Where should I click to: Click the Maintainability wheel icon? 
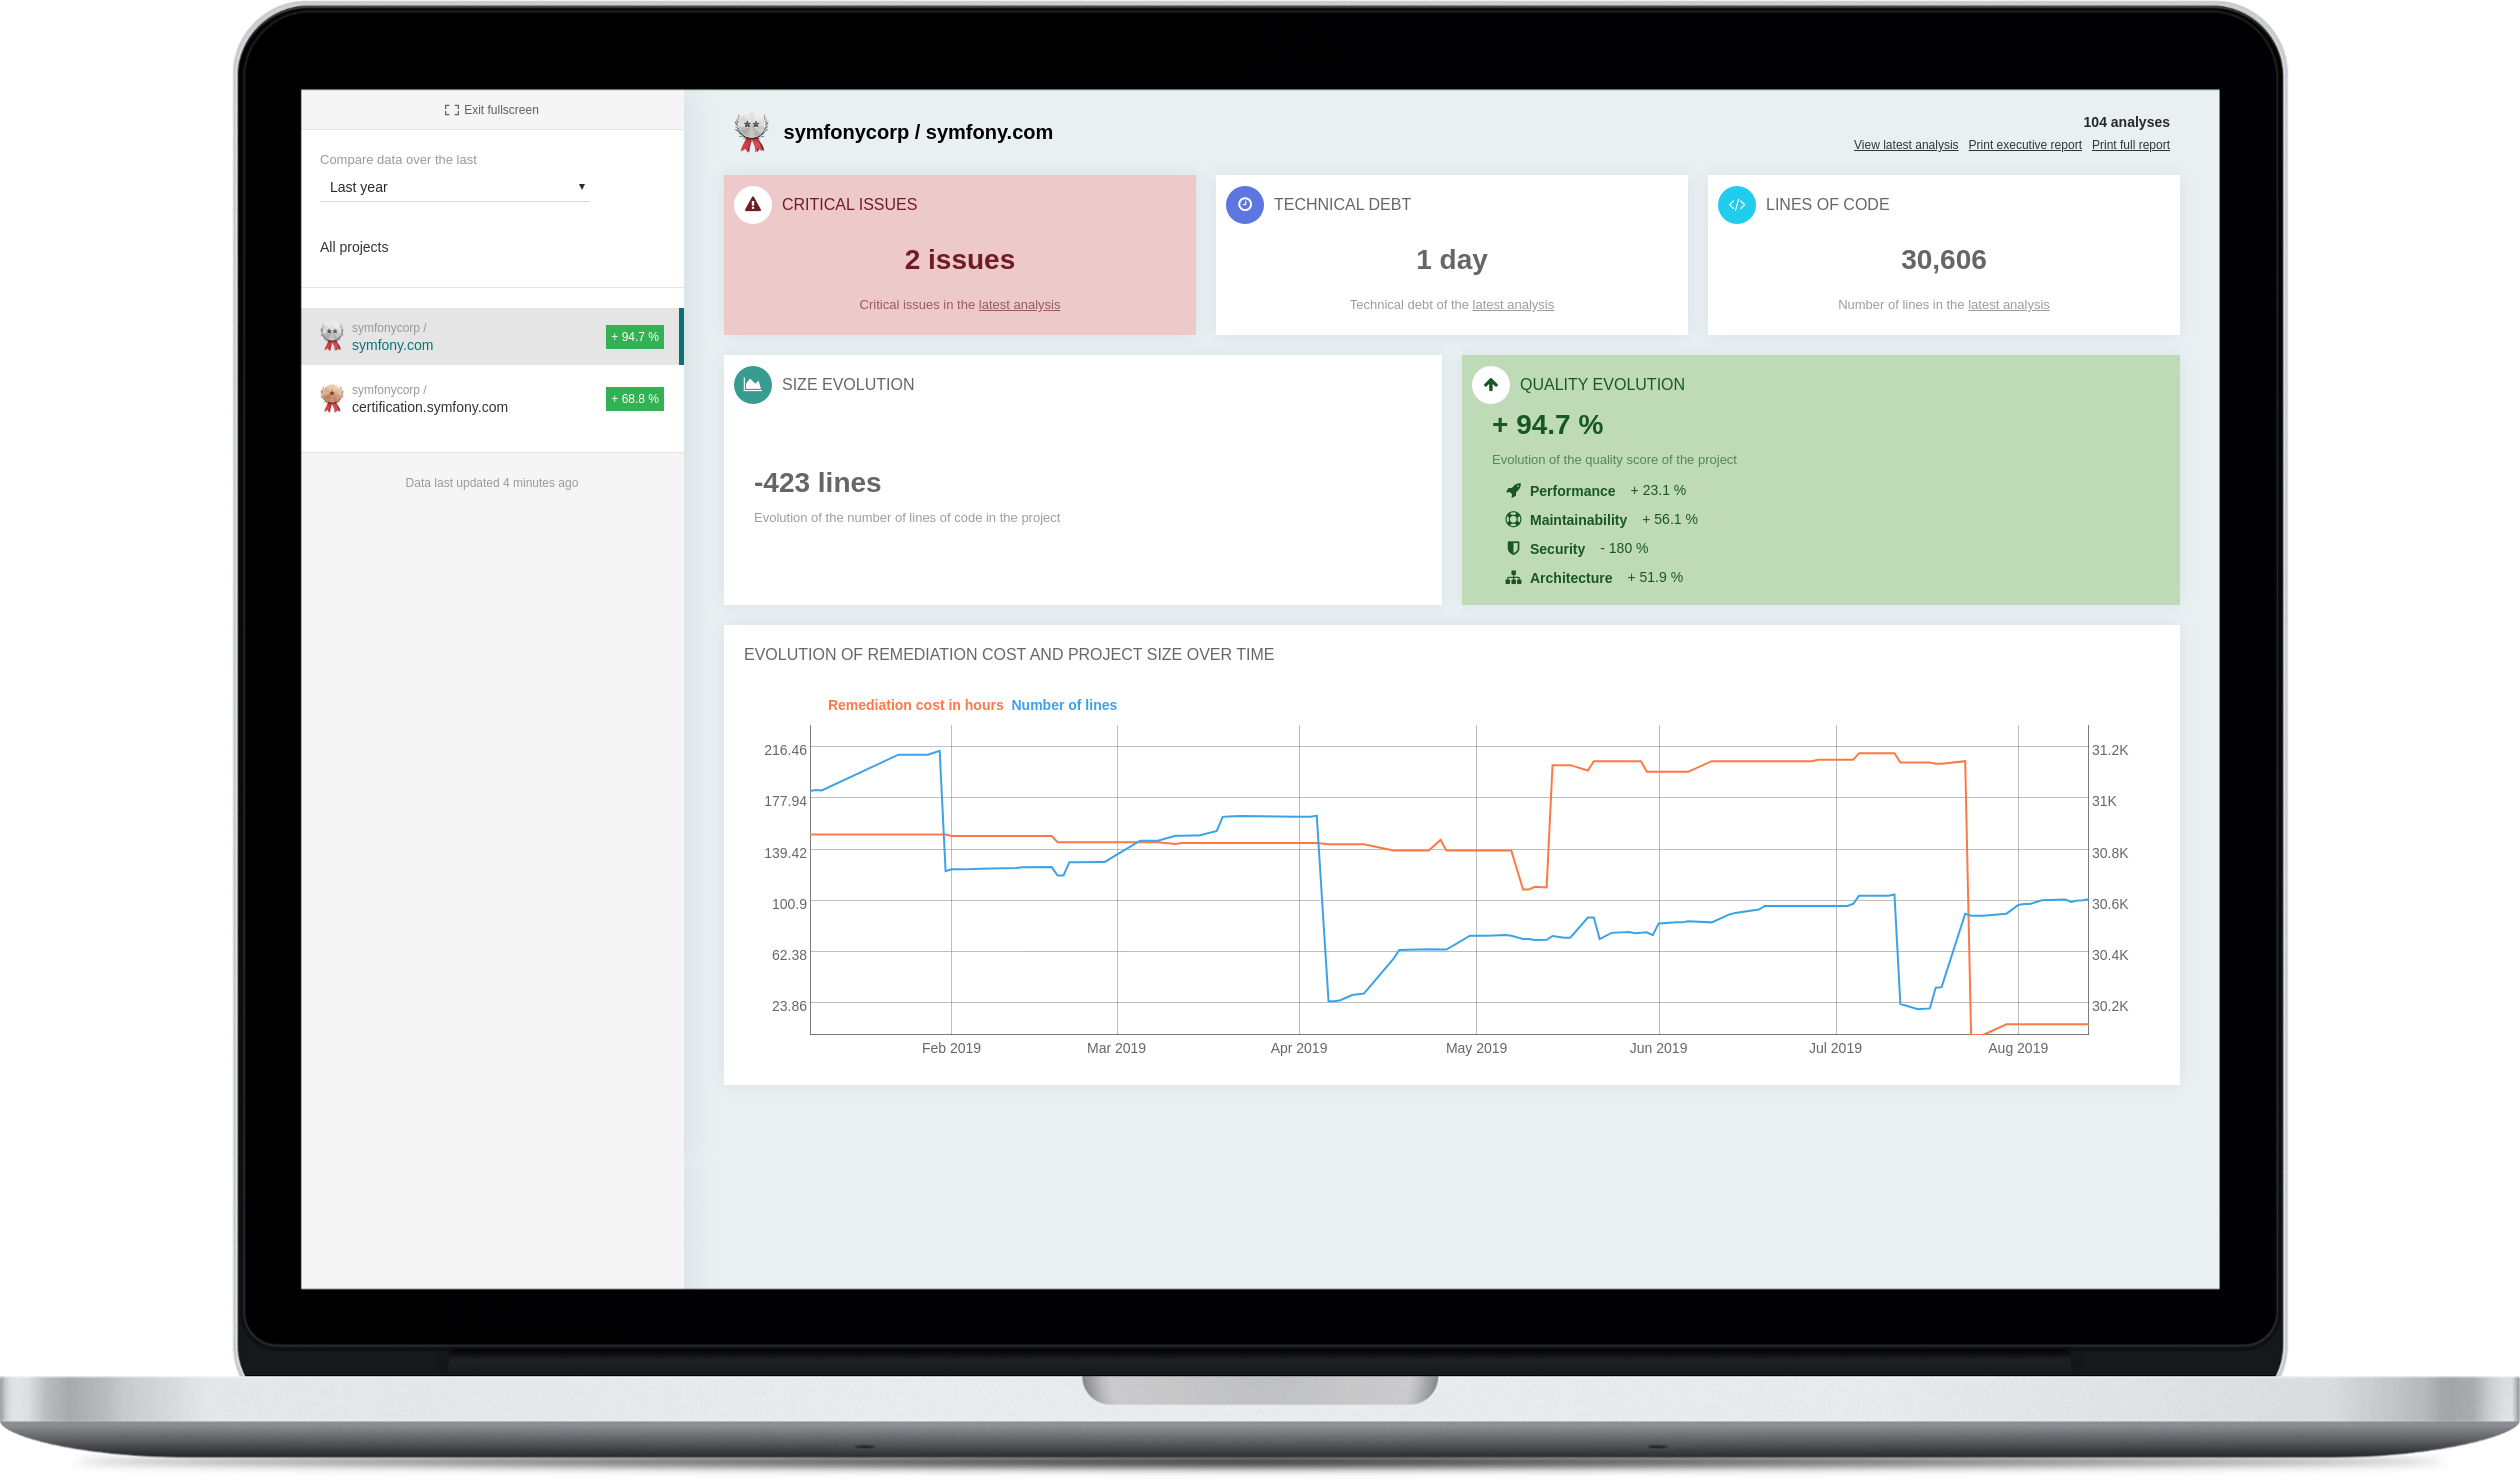pyautogui.click(x=1512, y=519)
